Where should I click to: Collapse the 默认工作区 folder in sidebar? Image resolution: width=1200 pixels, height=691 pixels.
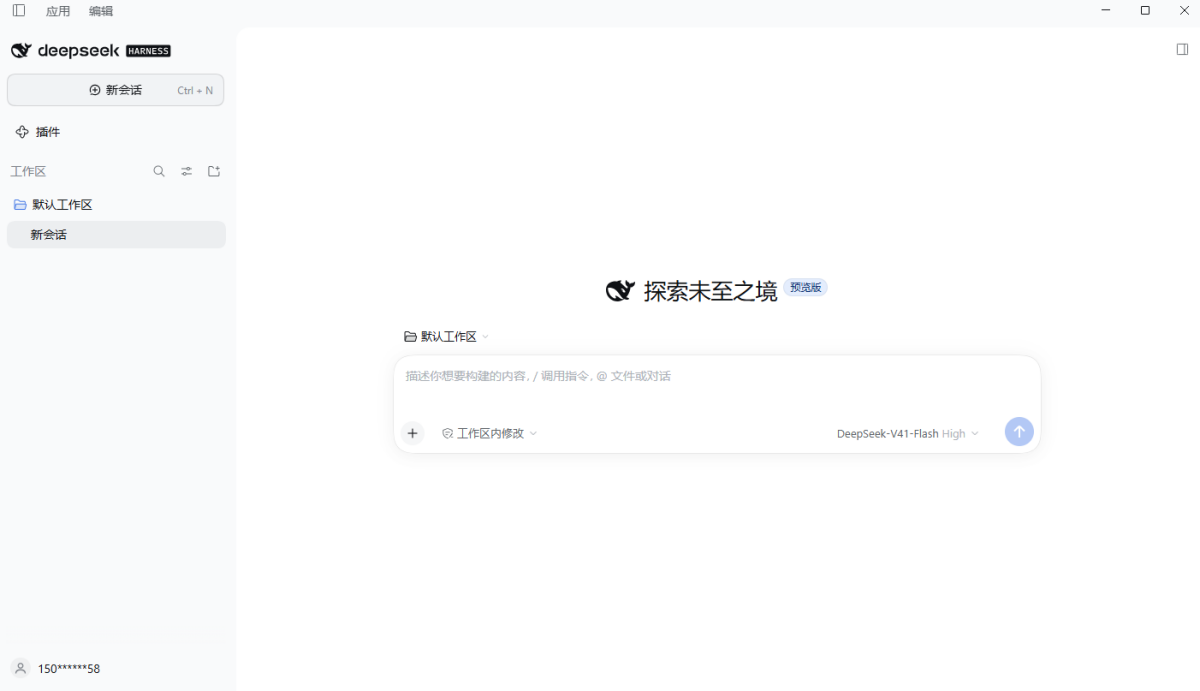(53, 204)
